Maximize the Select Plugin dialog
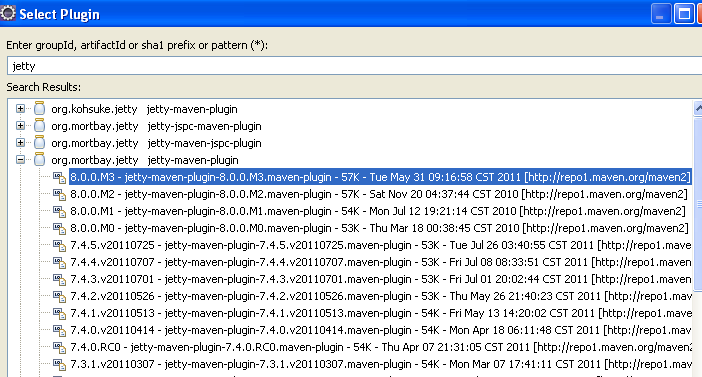 pos(684,13)
